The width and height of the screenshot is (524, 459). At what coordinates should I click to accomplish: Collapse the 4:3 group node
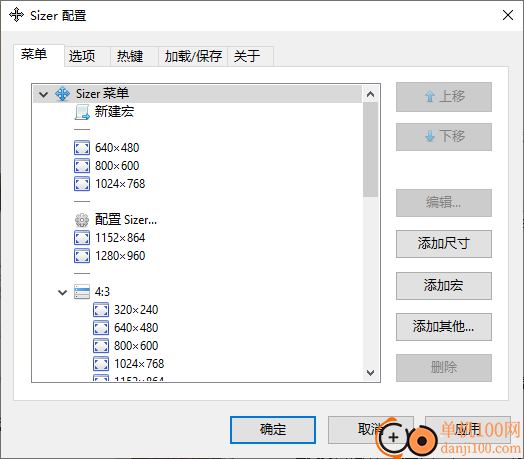62,293
